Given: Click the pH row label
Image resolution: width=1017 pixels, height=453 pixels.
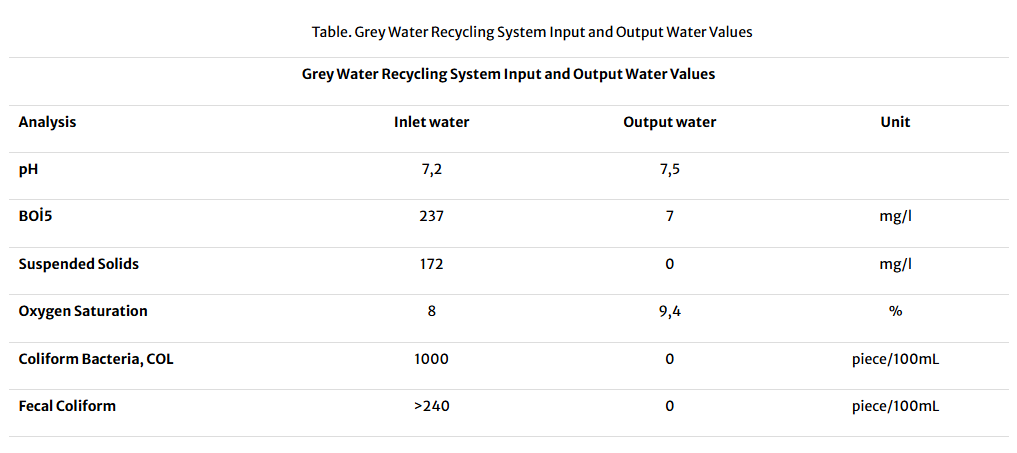Looking at the screenshot, I should [28, 169].
